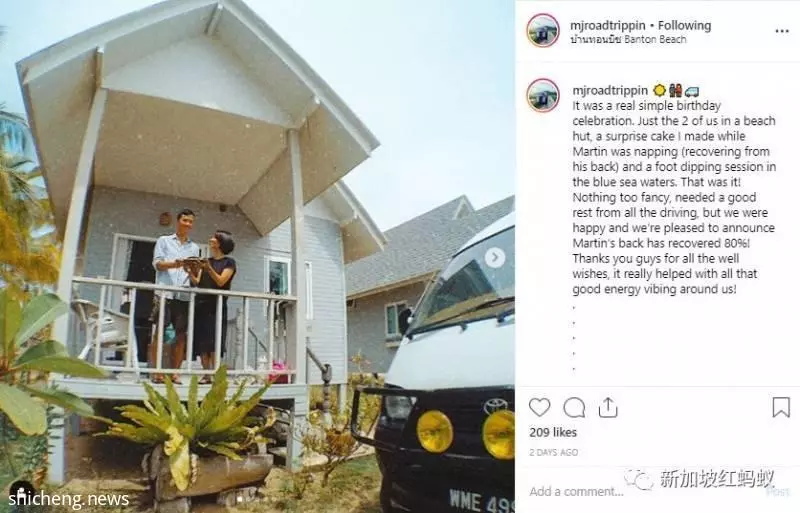Screen dimensions: 800x513
Task: Open the 2 DAYS AGO timestamp
Action: (x=554, y=452)
